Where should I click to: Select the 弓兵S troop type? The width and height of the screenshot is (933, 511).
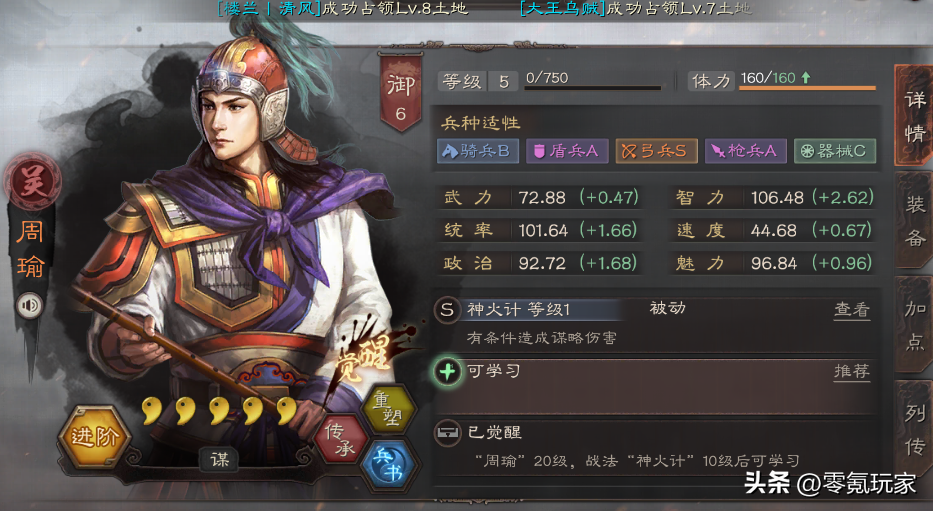pyautogui.click(x=656, y=151)
